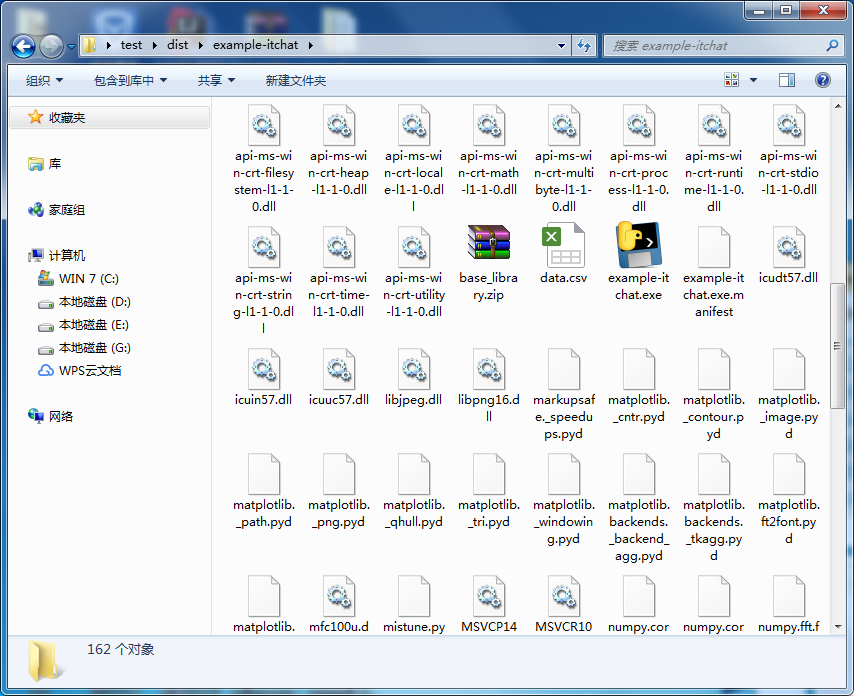Expand the breadcrumb arrow after test
854x696 pixels.
155,45
